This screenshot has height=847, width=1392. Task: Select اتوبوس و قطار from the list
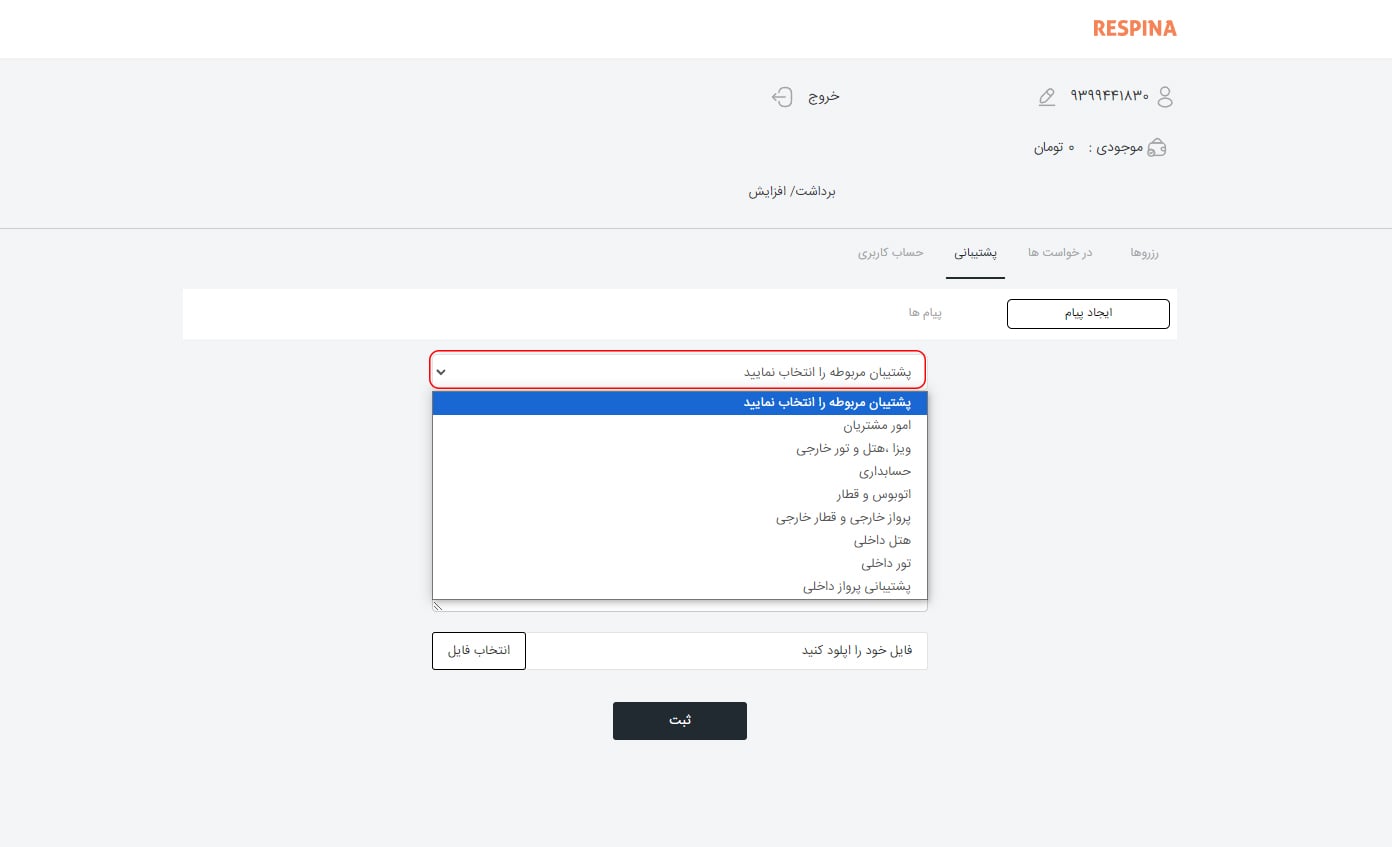pyautogui.click(x=874, y=494)
